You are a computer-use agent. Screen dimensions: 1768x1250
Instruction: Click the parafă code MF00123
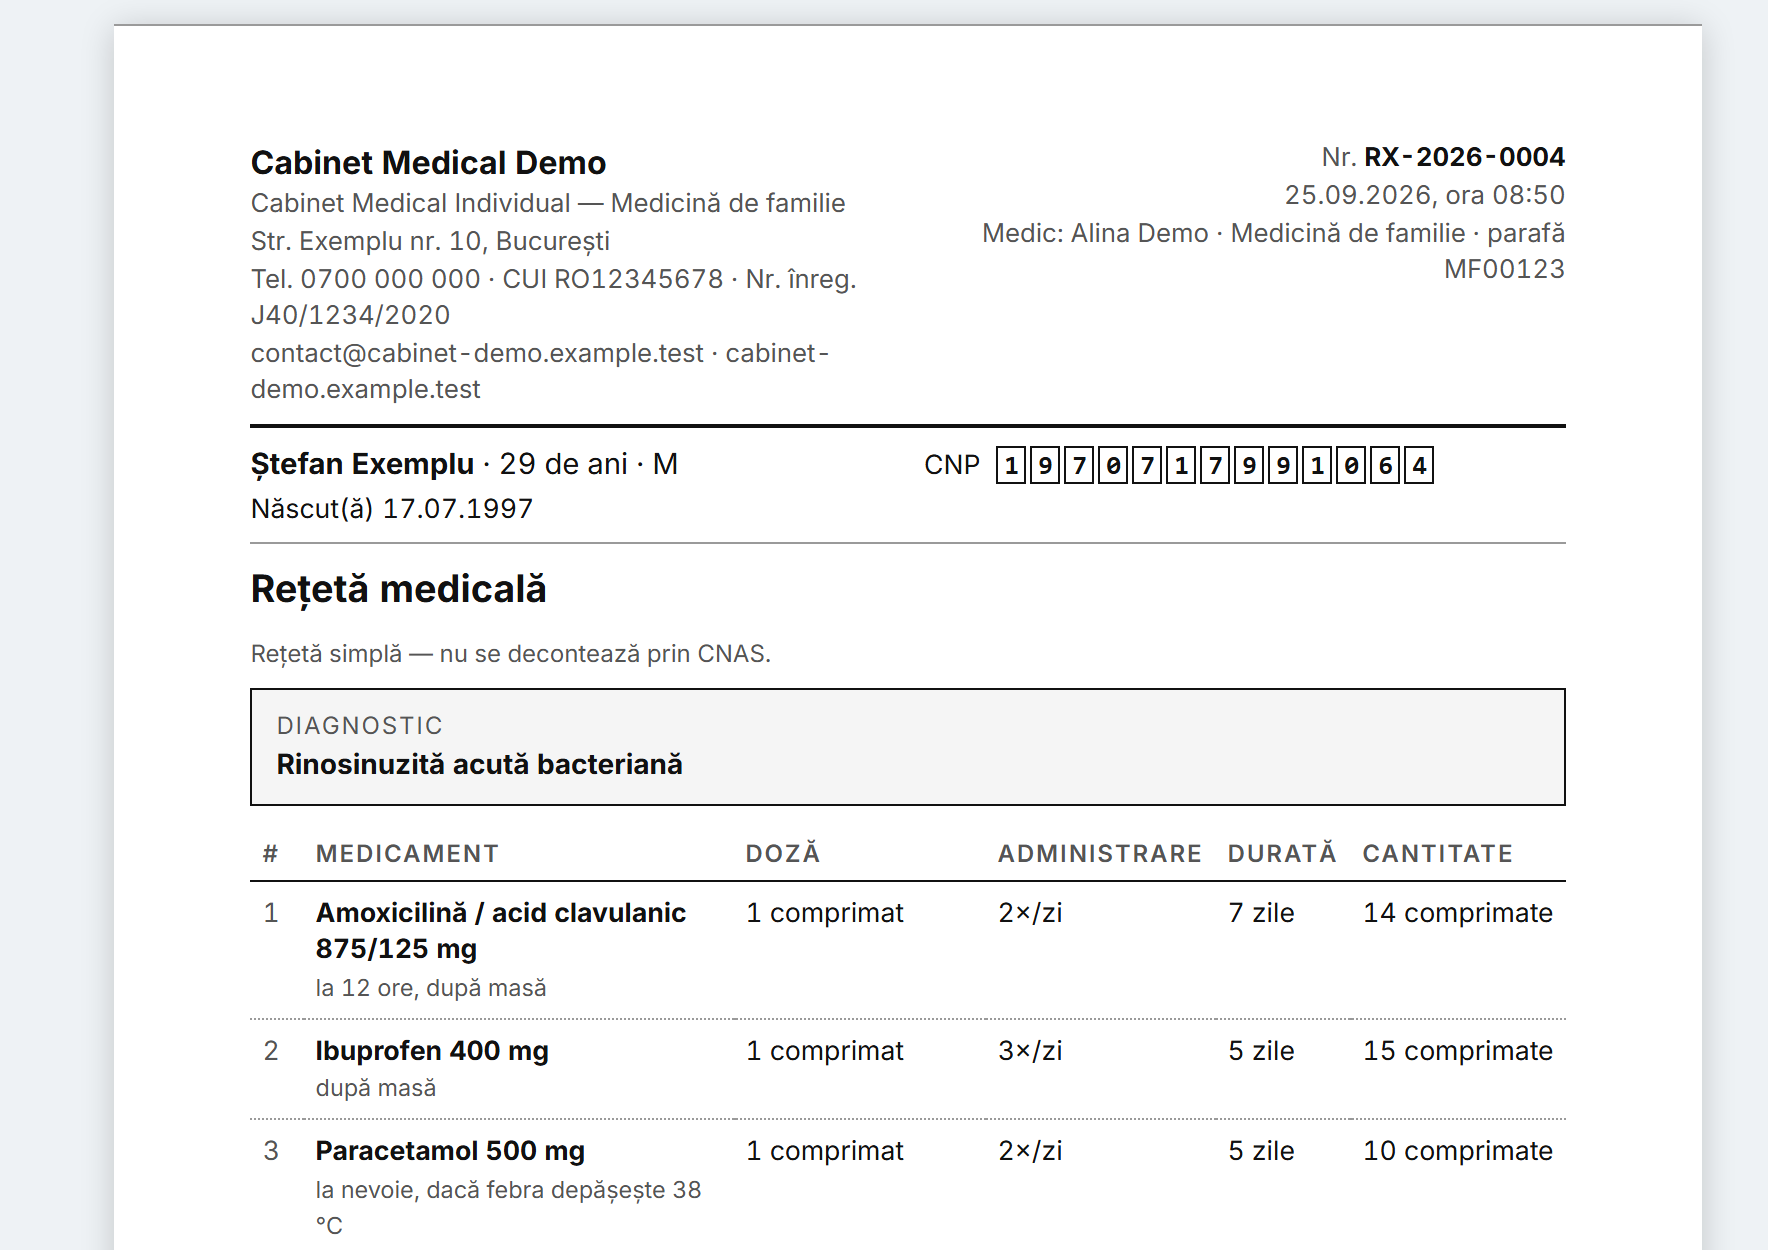point(1504,269)
